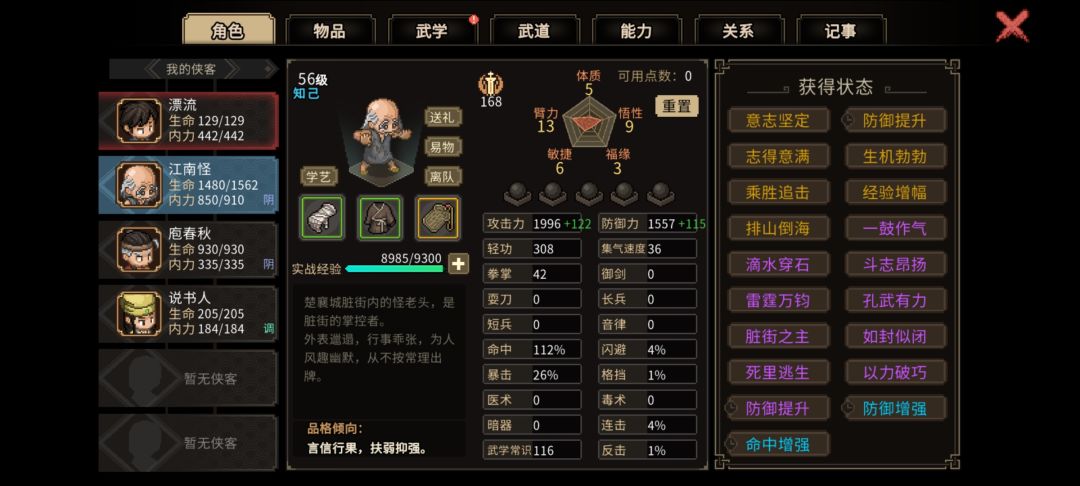This screenshot has width=1080, height=486.
Task: Click the 学艺 button
Action: pos(319,176)
